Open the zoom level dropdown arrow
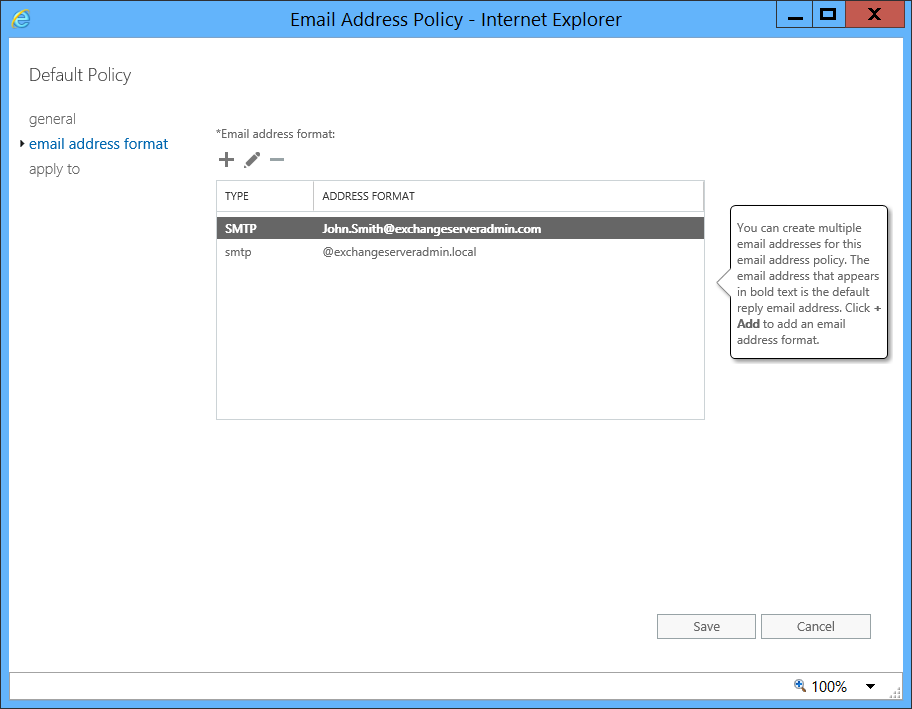The width and height of the screenshot is (912, 709). [x=870, y=686]
